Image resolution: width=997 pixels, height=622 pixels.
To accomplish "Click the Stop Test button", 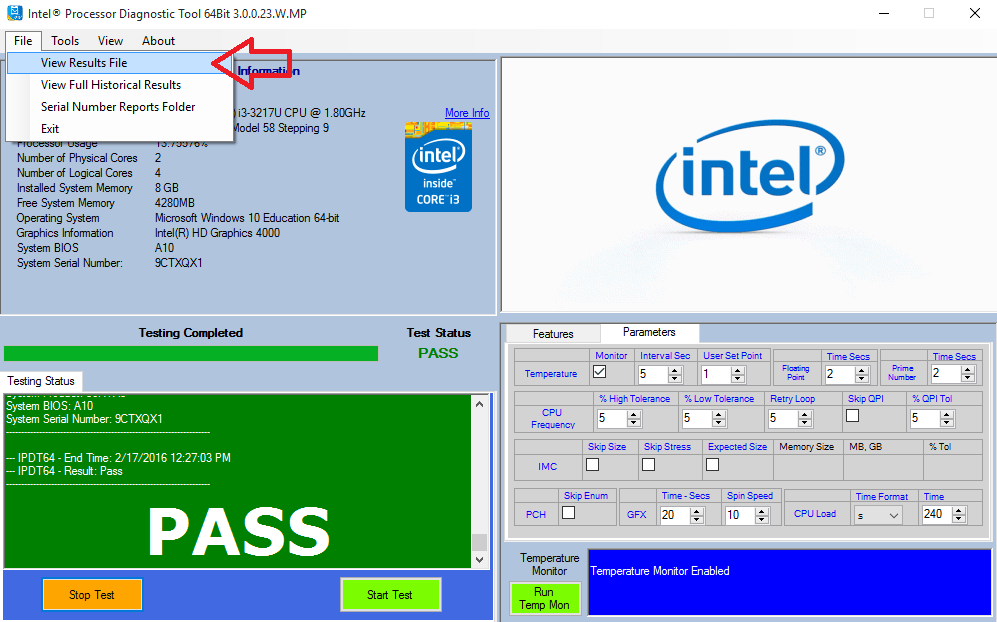I will [92, 595].
